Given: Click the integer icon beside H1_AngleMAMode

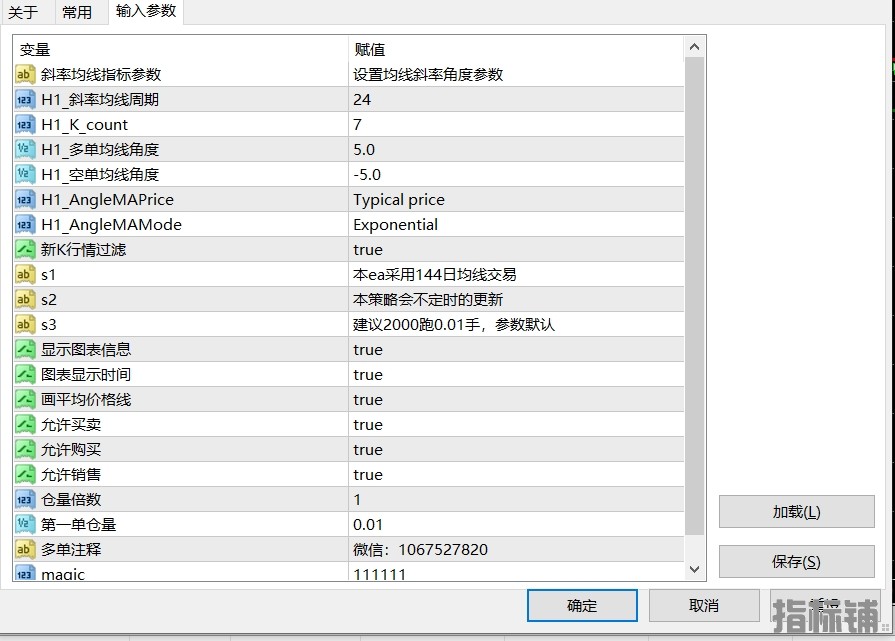Looking at the screenshot, I should click(25, 224).
